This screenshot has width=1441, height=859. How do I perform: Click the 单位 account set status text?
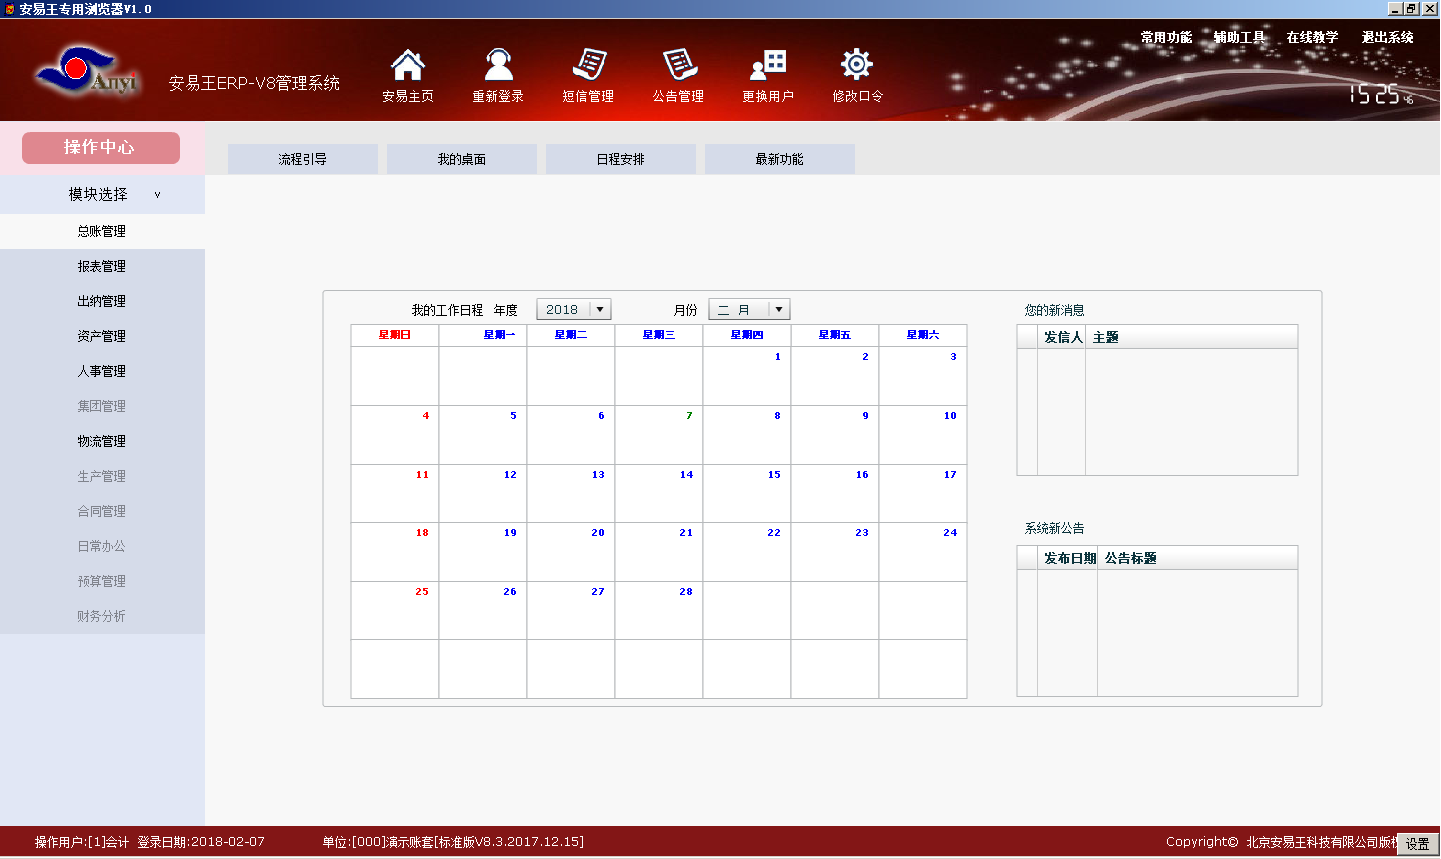click(x=453, y=842)
